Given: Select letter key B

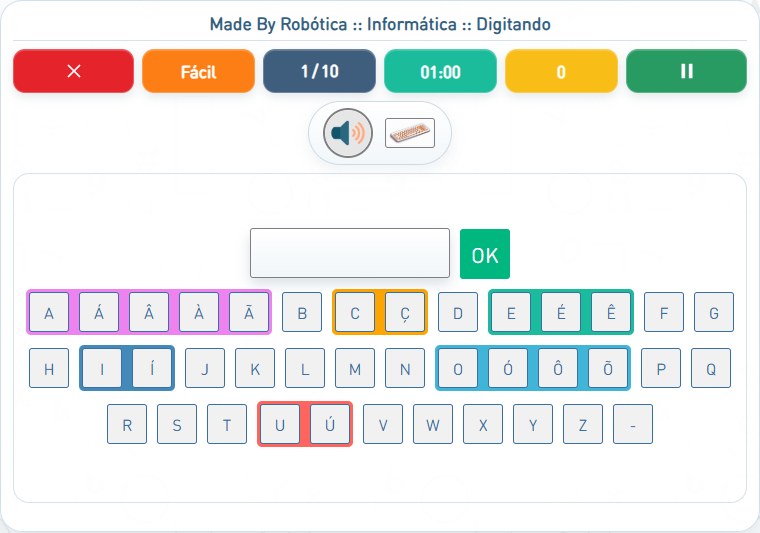Looking at the screenshot, I should 302,312.
